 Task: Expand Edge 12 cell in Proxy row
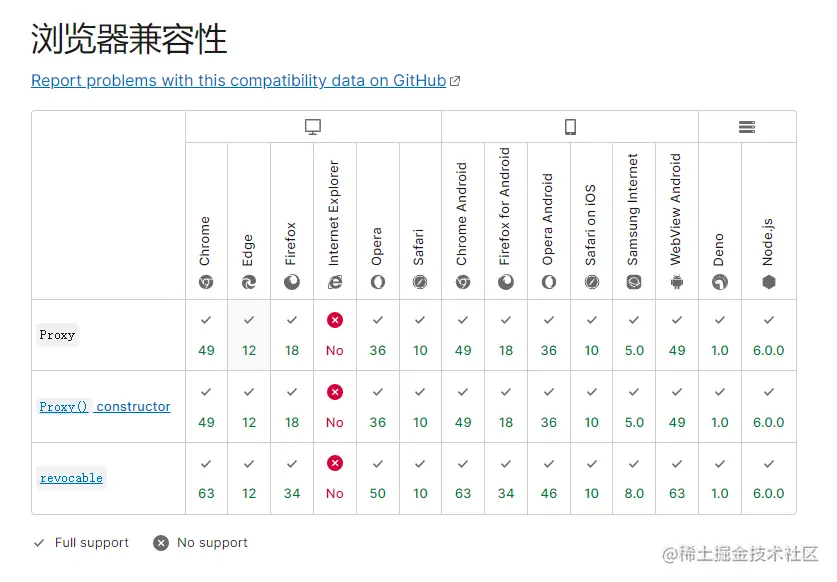(x=249, y=335)
